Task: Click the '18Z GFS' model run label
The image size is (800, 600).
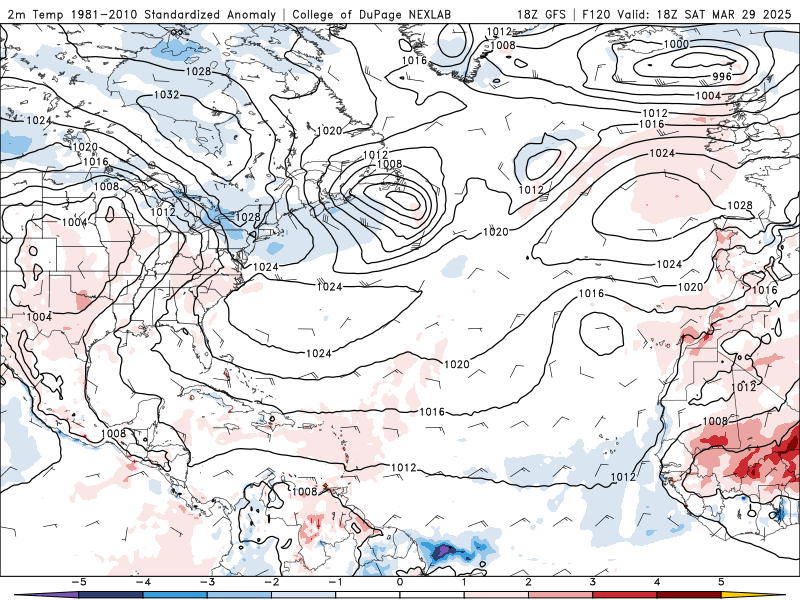Action: (541, 15)
